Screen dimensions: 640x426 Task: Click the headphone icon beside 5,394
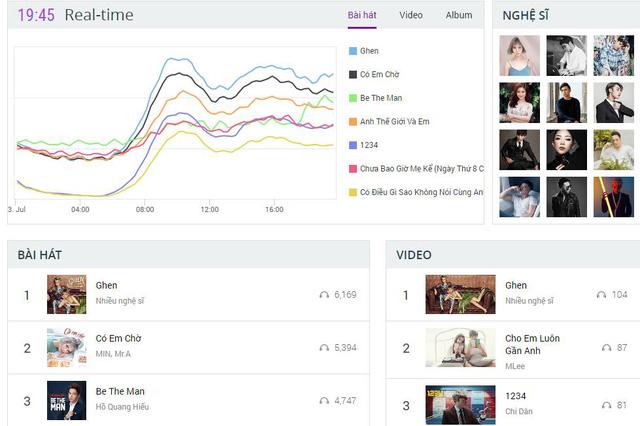click(x=324, y=347)
